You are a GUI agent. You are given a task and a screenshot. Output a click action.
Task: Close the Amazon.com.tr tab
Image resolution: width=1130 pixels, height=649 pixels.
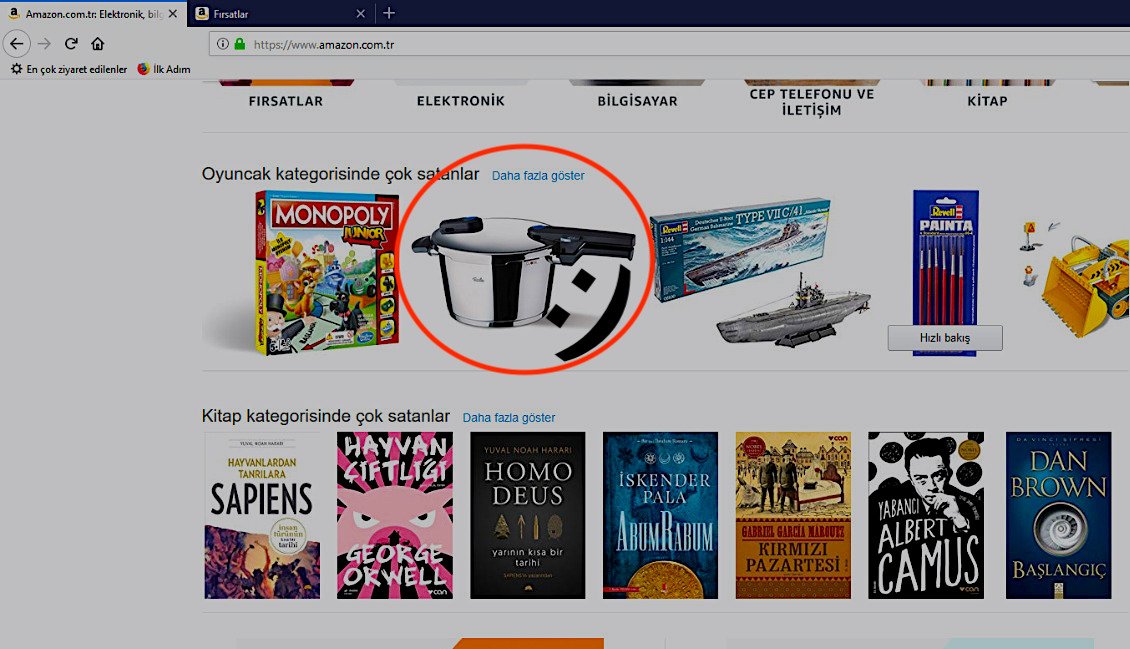[172, 14]
